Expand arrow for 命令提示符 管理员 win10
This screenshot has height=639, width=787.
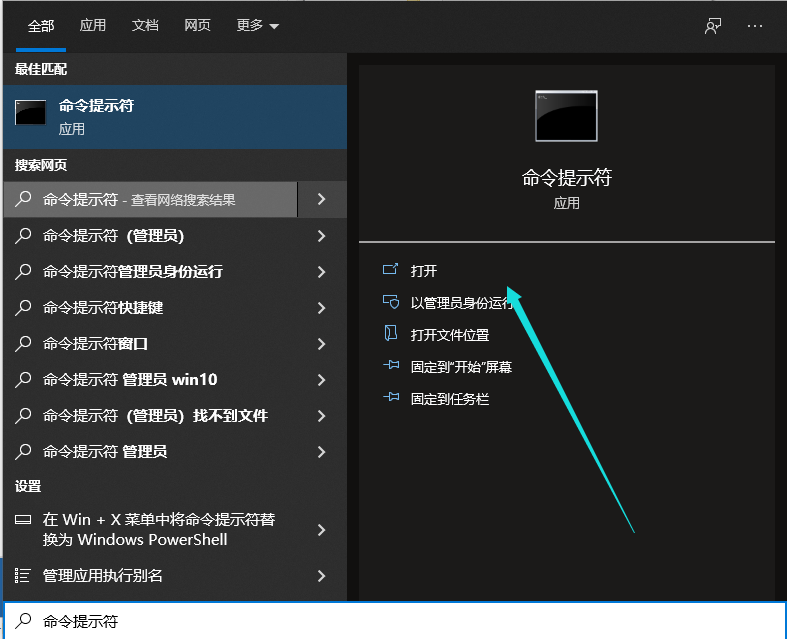[x=321, y=380]
